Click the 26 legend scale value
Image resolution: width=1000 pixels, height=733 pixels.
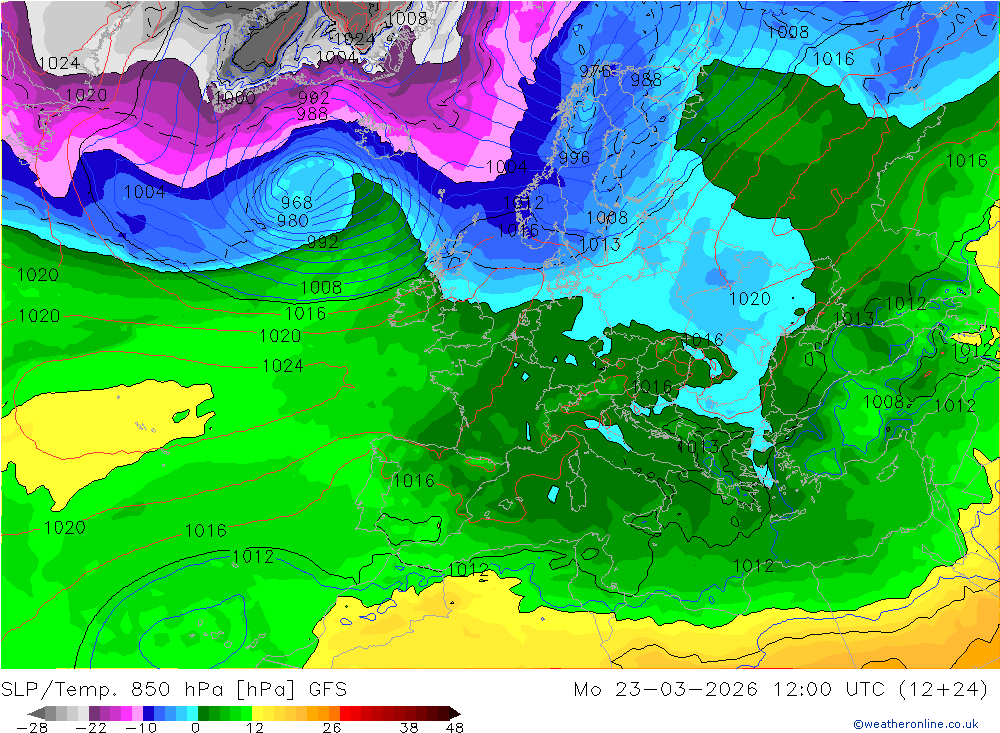(x=332, y=728)
